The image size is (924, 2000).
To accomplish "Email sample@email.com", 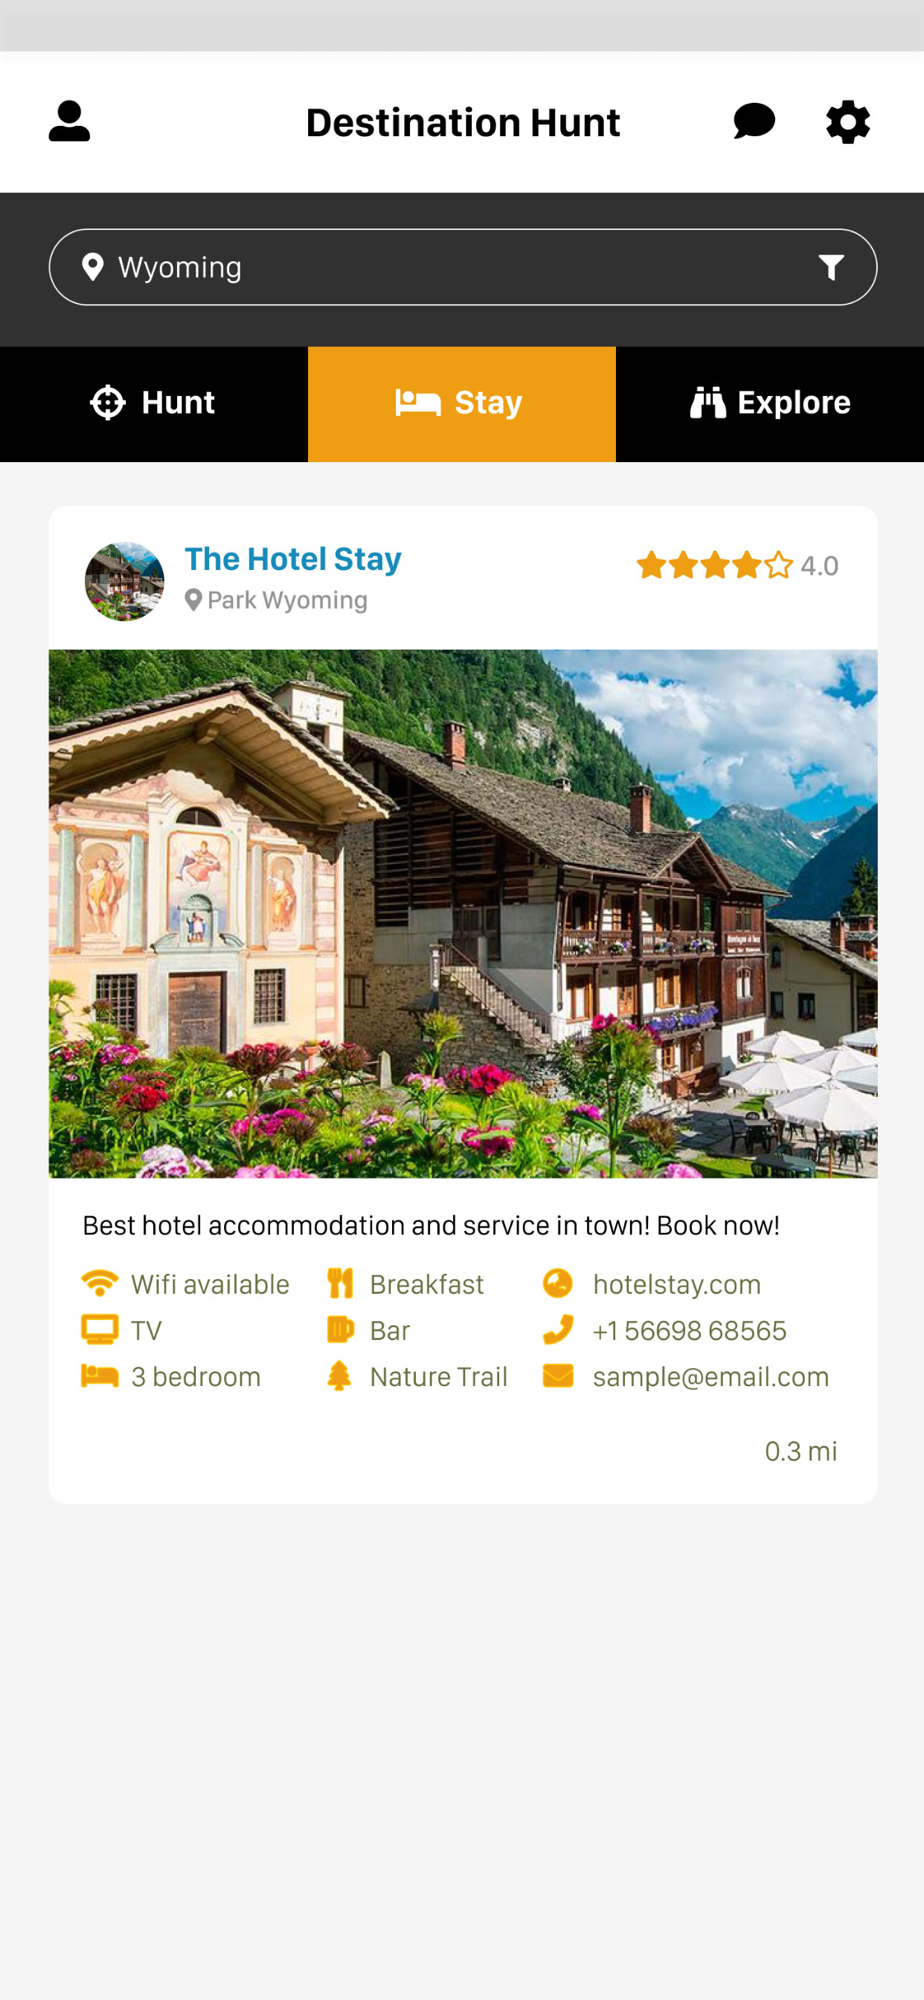I will (x=711, y=1377).
